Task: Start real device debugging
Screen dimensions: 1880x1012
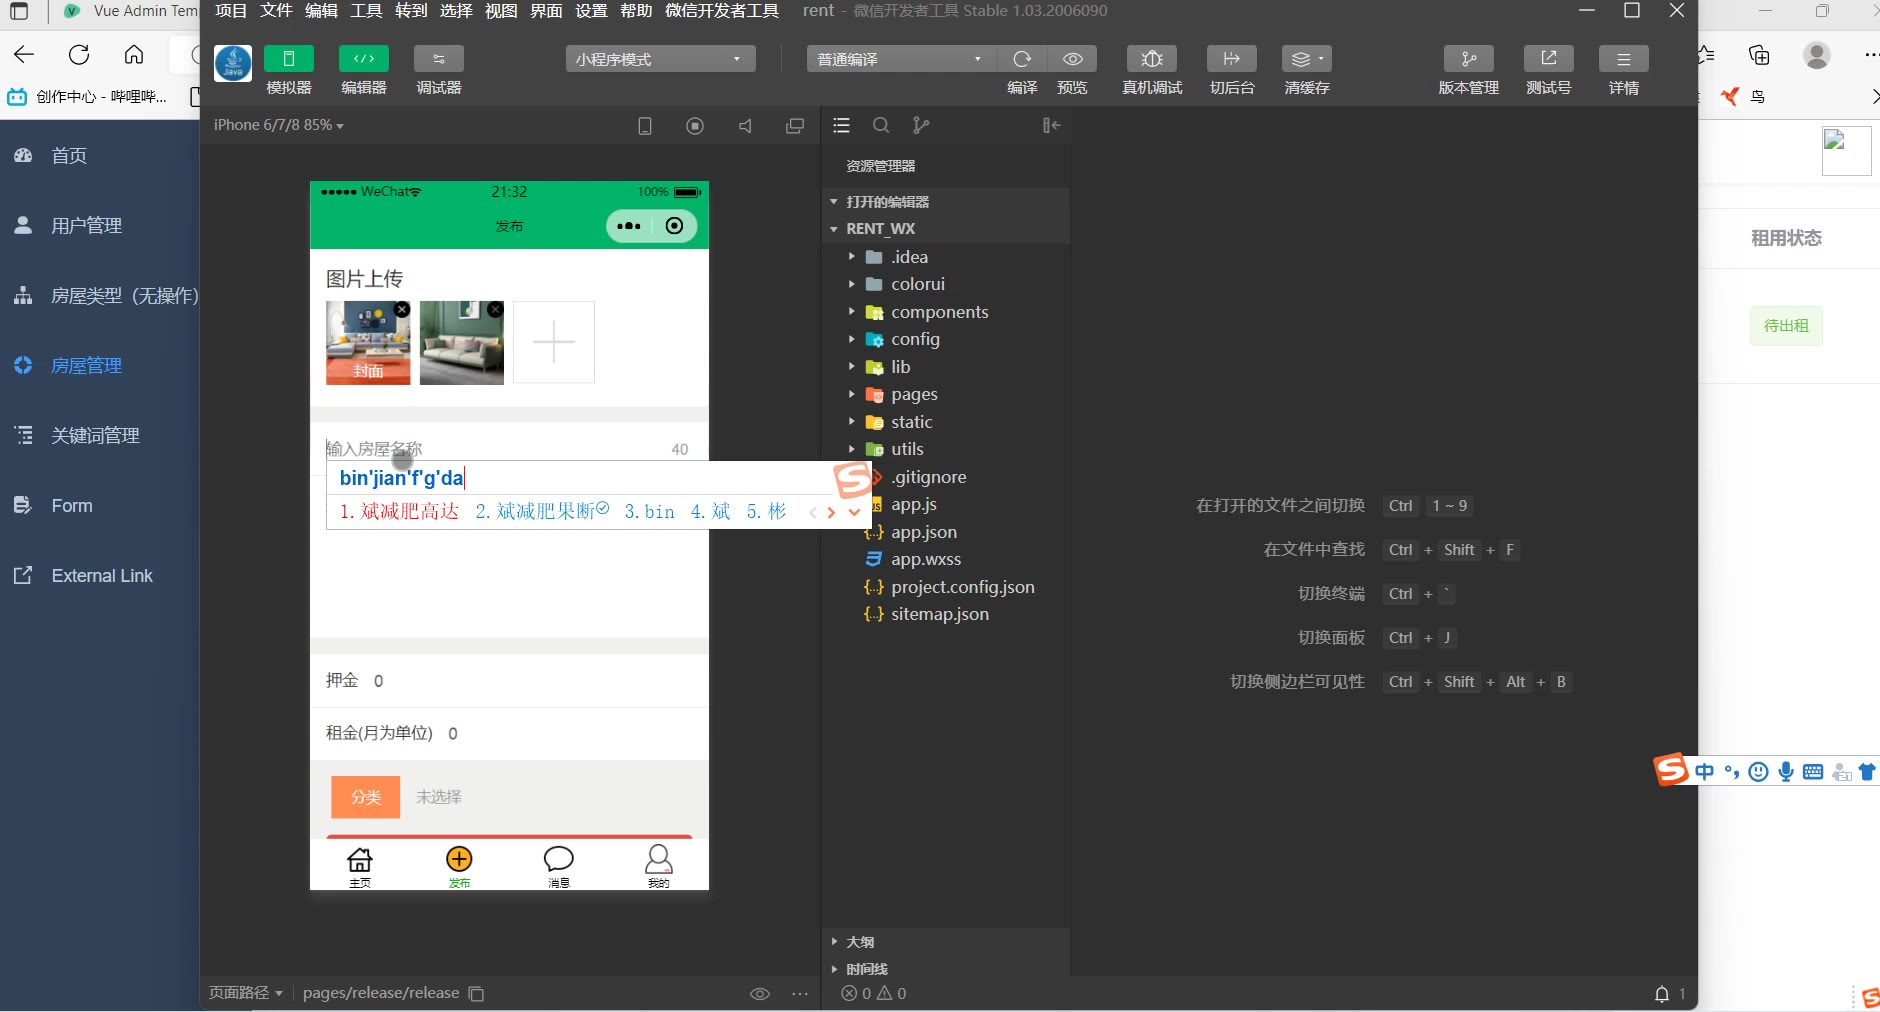Action: click(x=1152, y=59)
